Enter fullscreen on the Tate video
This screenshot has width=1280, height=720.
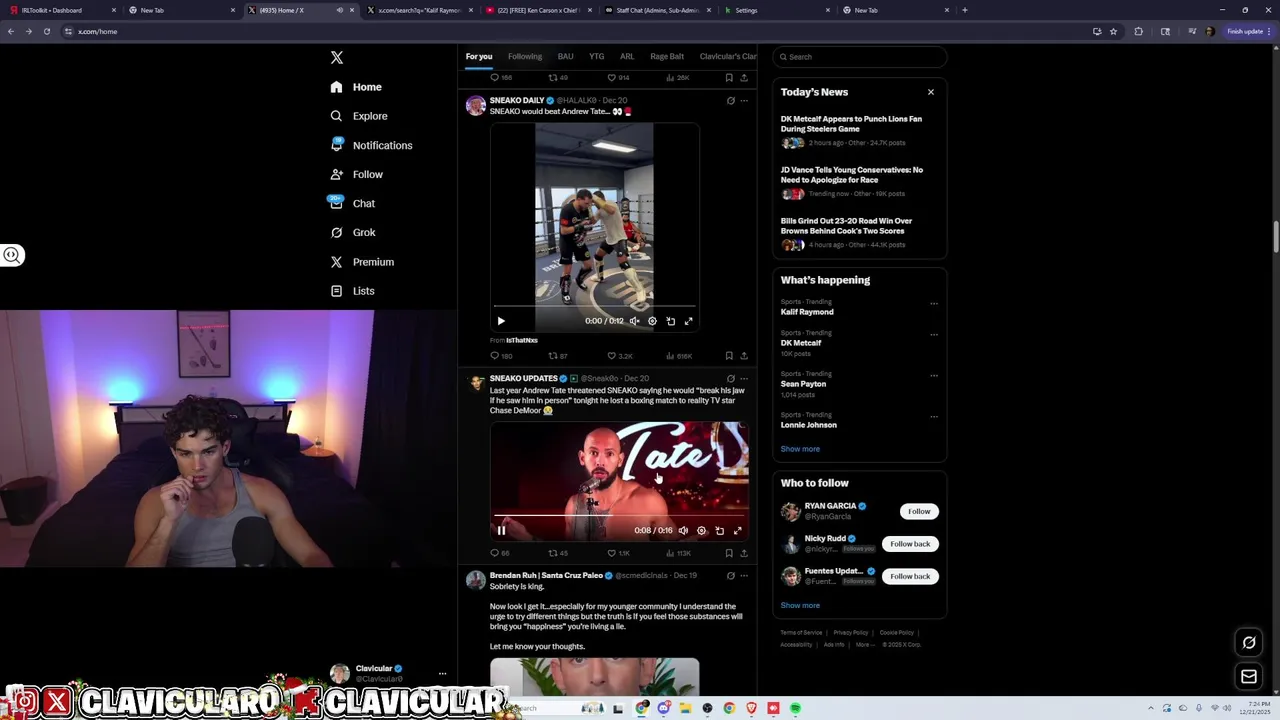coord(737,531)
